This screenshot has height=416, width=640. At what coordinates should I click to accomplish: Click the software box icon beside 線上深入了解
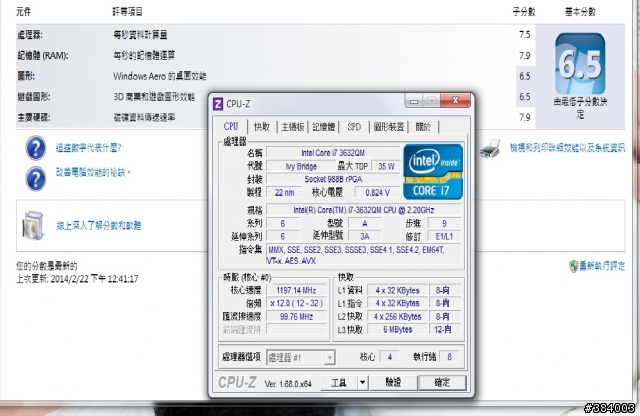click(33, 225)
